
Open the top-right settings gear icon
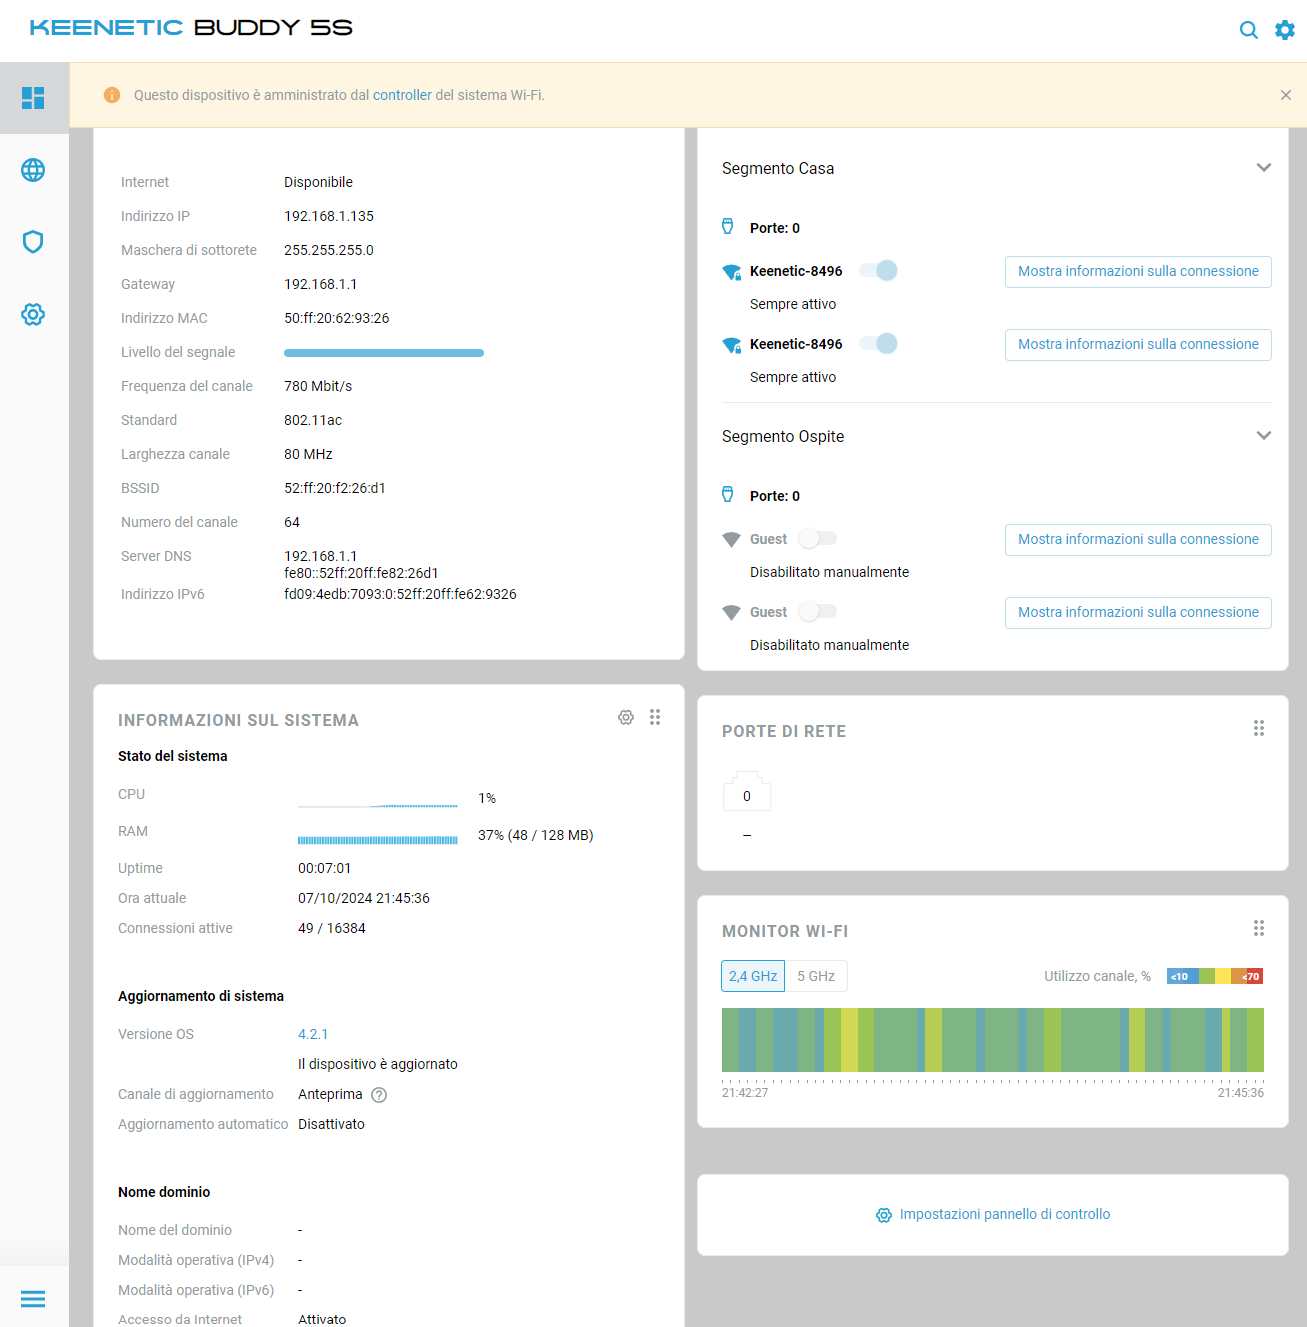click(x=1285, y=30)
